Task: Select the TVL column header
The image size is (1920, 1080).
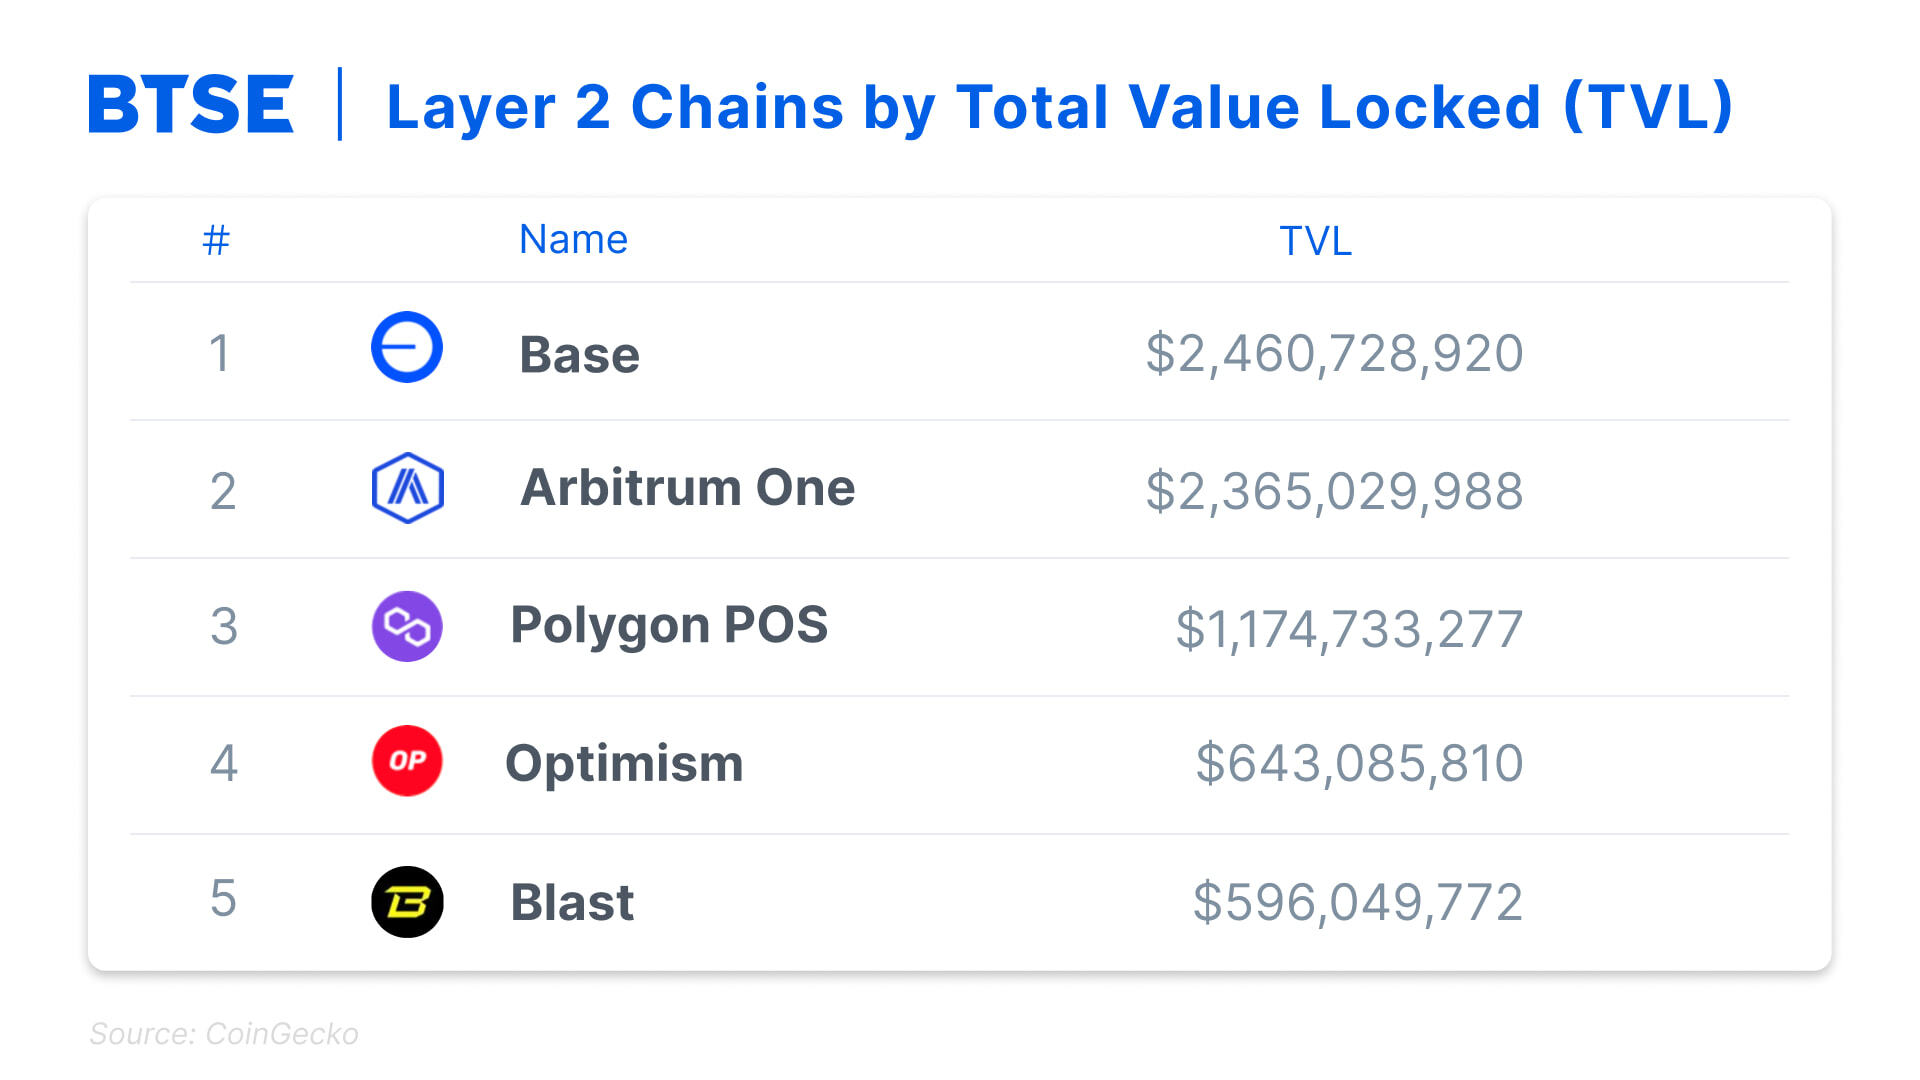Action: [1315, 241]
